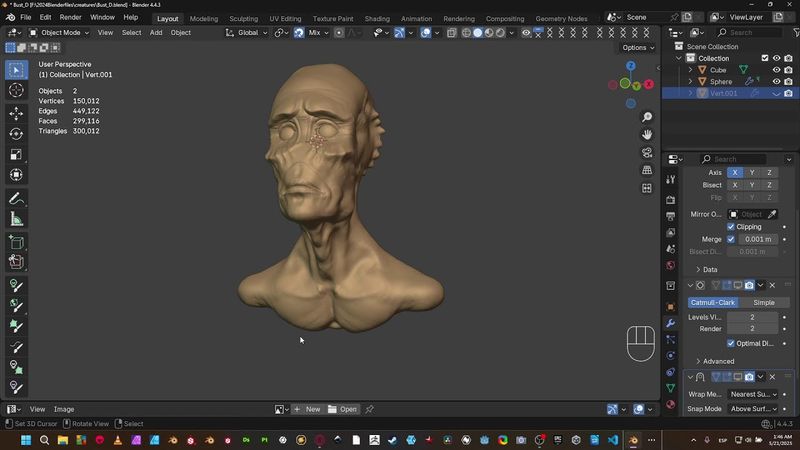Viewport: 800px width, 450px height.
Task: Select the Annotate pencil tool
Action: (x=16, y=198)
